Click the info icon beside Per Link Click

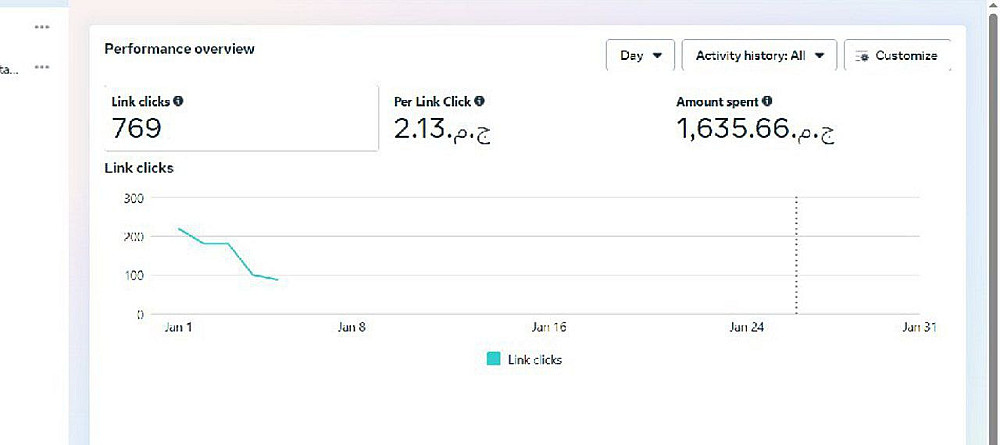pyautogui.click(x=480, y=101)
